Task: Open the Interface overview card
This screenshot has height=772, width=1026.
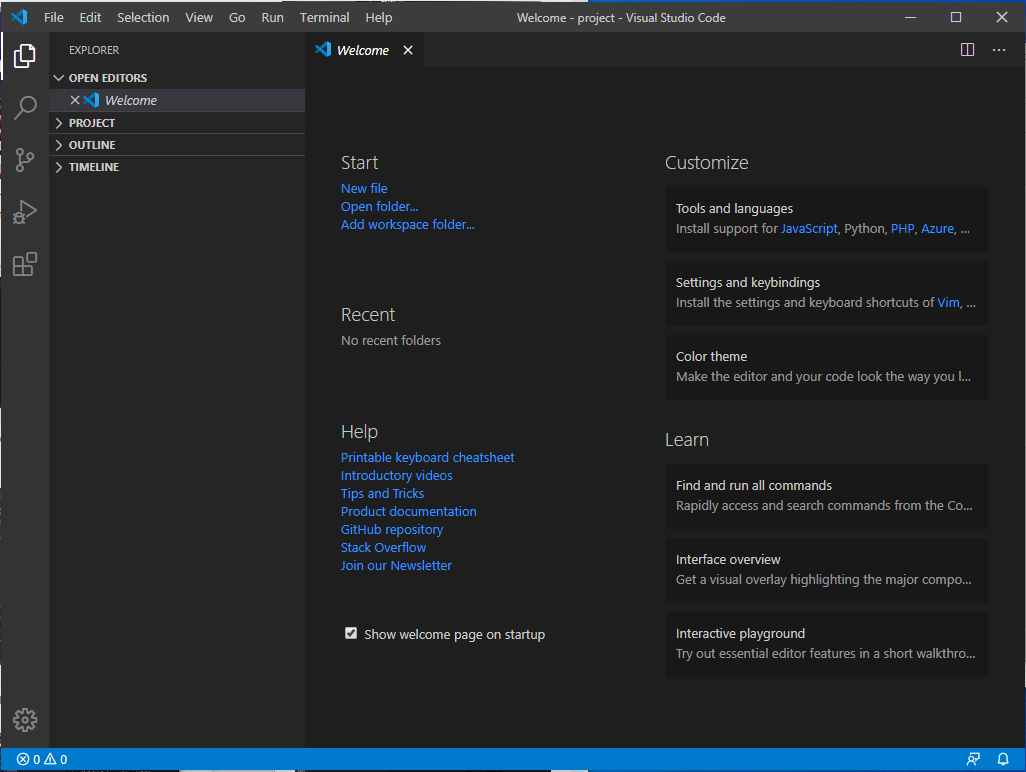Action: [x=826, y=570]
